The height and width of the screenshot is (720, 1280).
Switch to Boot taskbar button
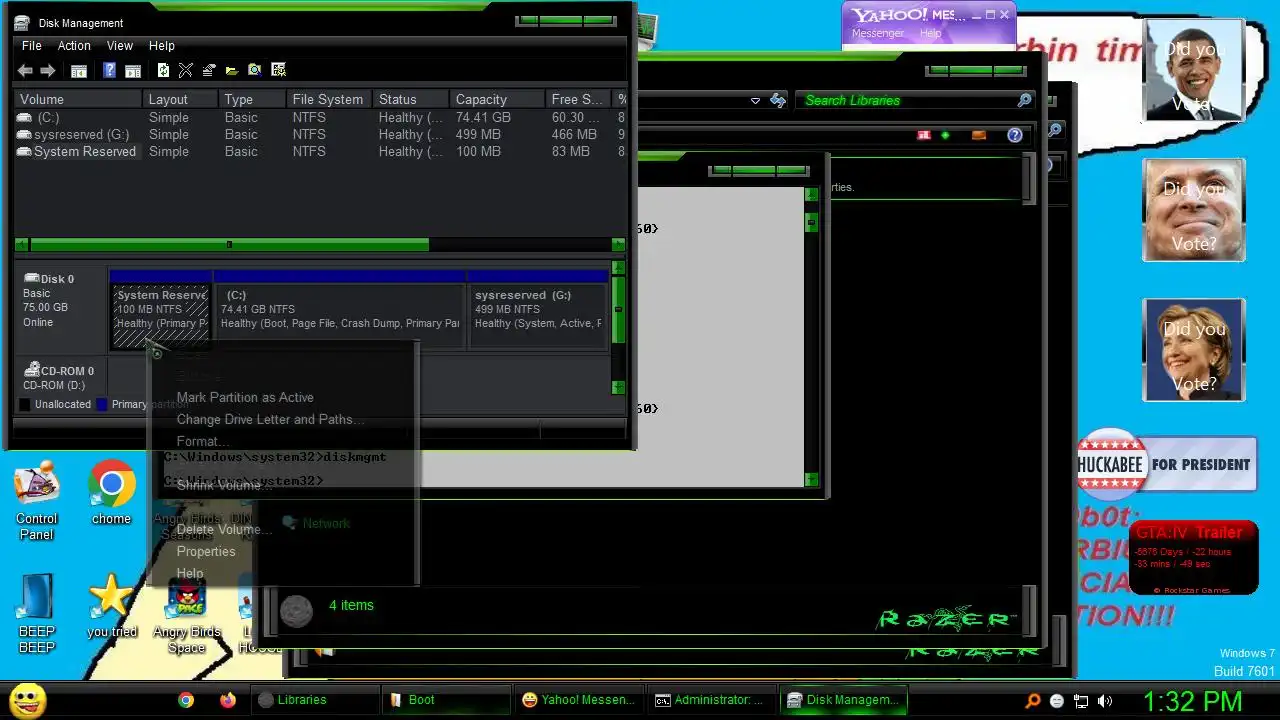click(x=445, y=700)
